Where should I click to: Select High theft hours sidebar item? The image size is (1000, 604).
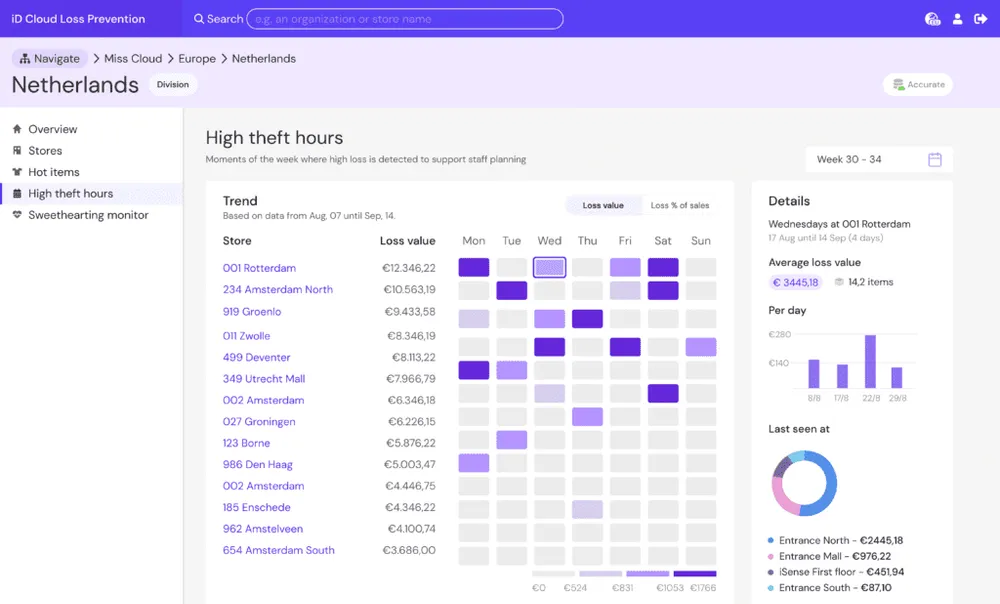91,194
